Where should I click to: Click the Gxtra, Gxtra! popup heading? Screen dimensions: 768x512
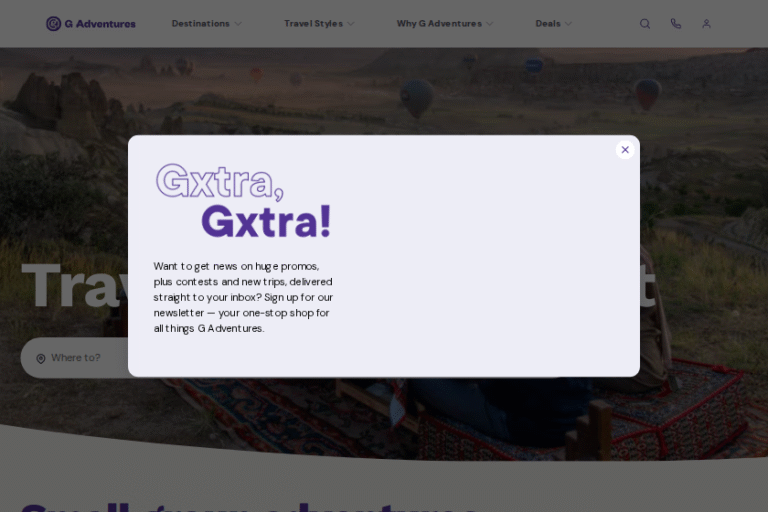243,201
